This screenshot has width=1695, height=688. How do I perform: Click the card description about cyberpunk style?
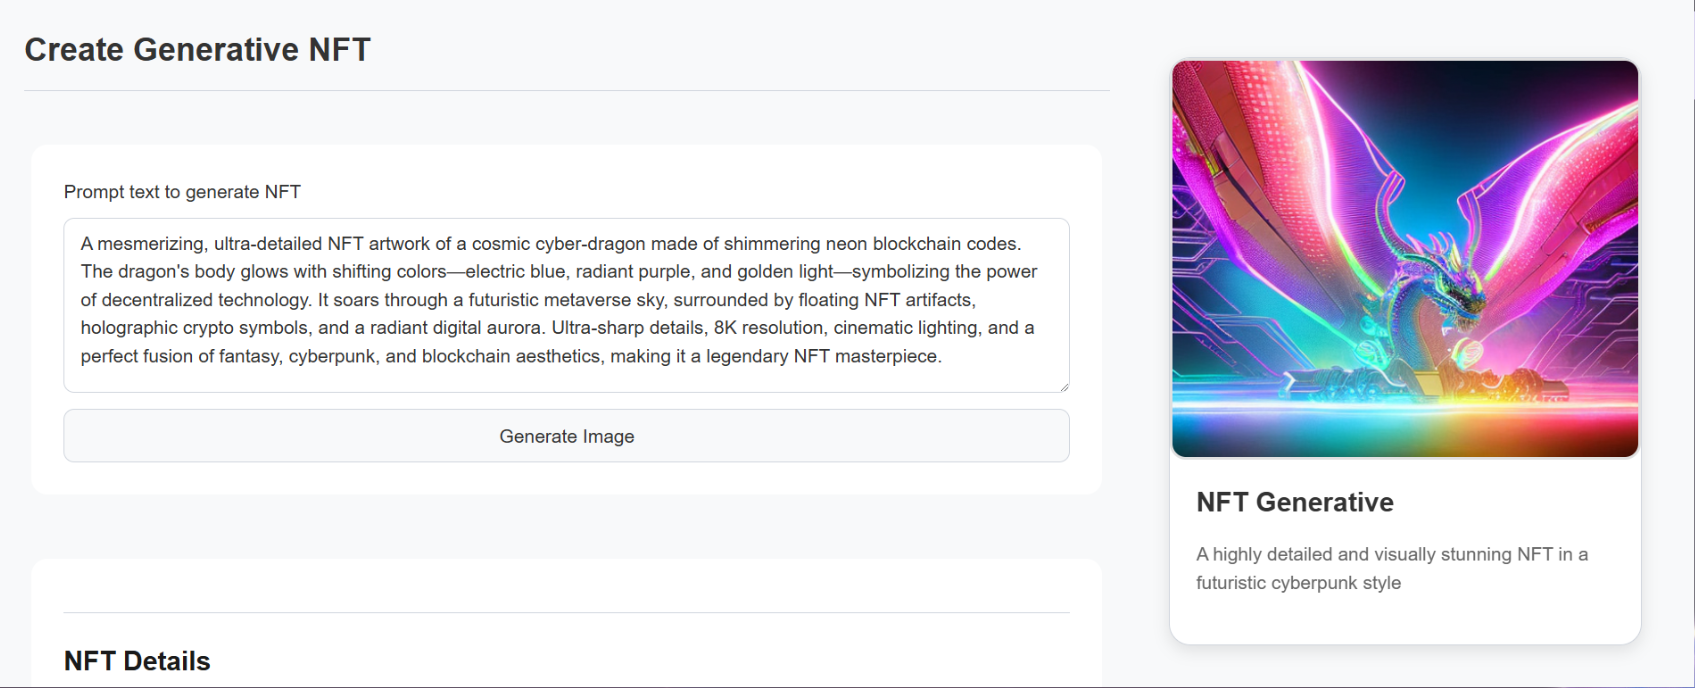click(1392, 568)
